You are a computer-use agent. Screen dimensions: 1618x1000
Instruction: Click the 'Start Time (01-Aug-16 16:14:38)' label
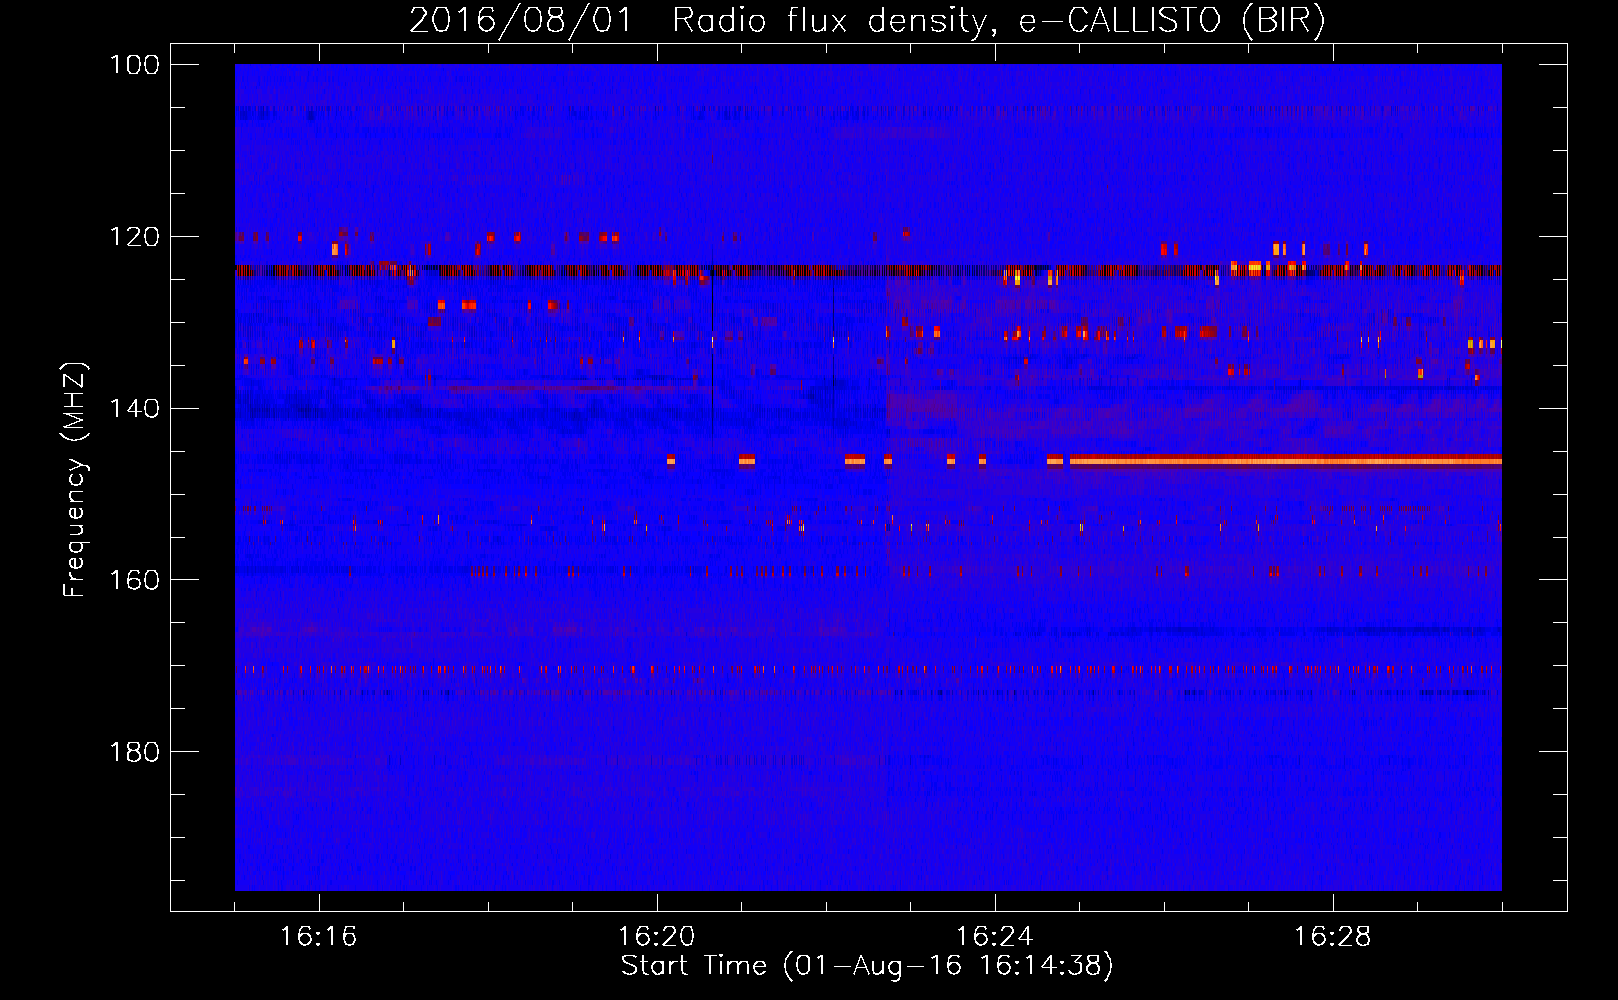click(867, 966)
